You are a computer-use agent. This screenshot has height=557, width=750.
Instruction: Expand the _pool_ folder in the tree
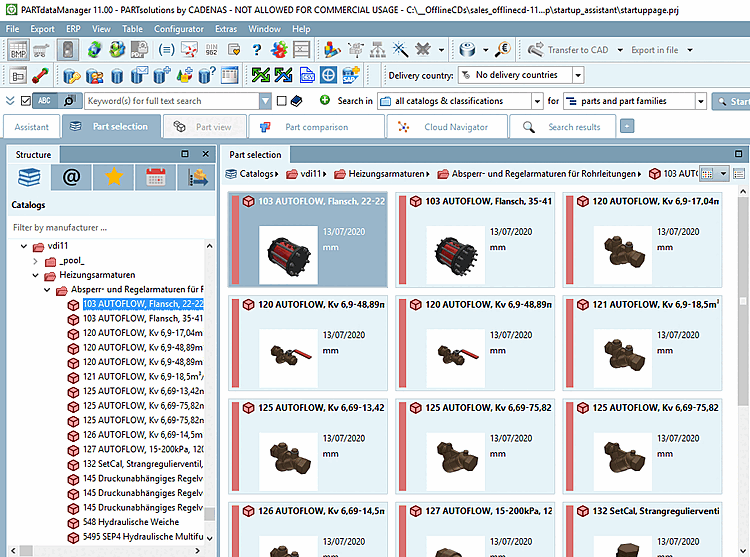(x=36, y=260)
